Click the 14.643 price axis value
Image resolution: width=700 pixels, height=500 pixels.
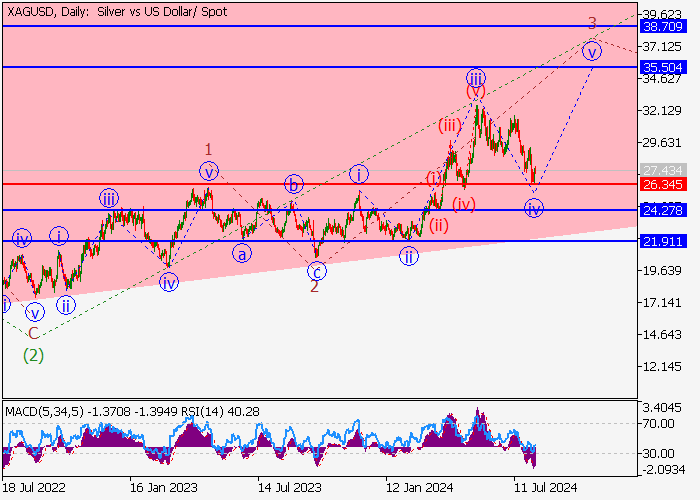coord(662,334)
